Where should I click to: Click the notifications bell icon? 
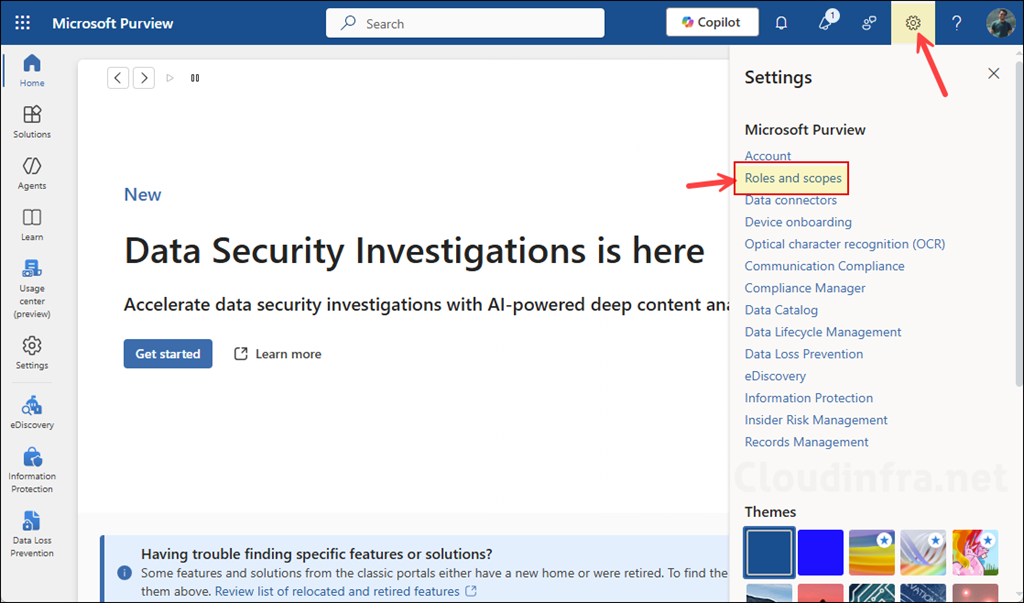pos(782,22)
